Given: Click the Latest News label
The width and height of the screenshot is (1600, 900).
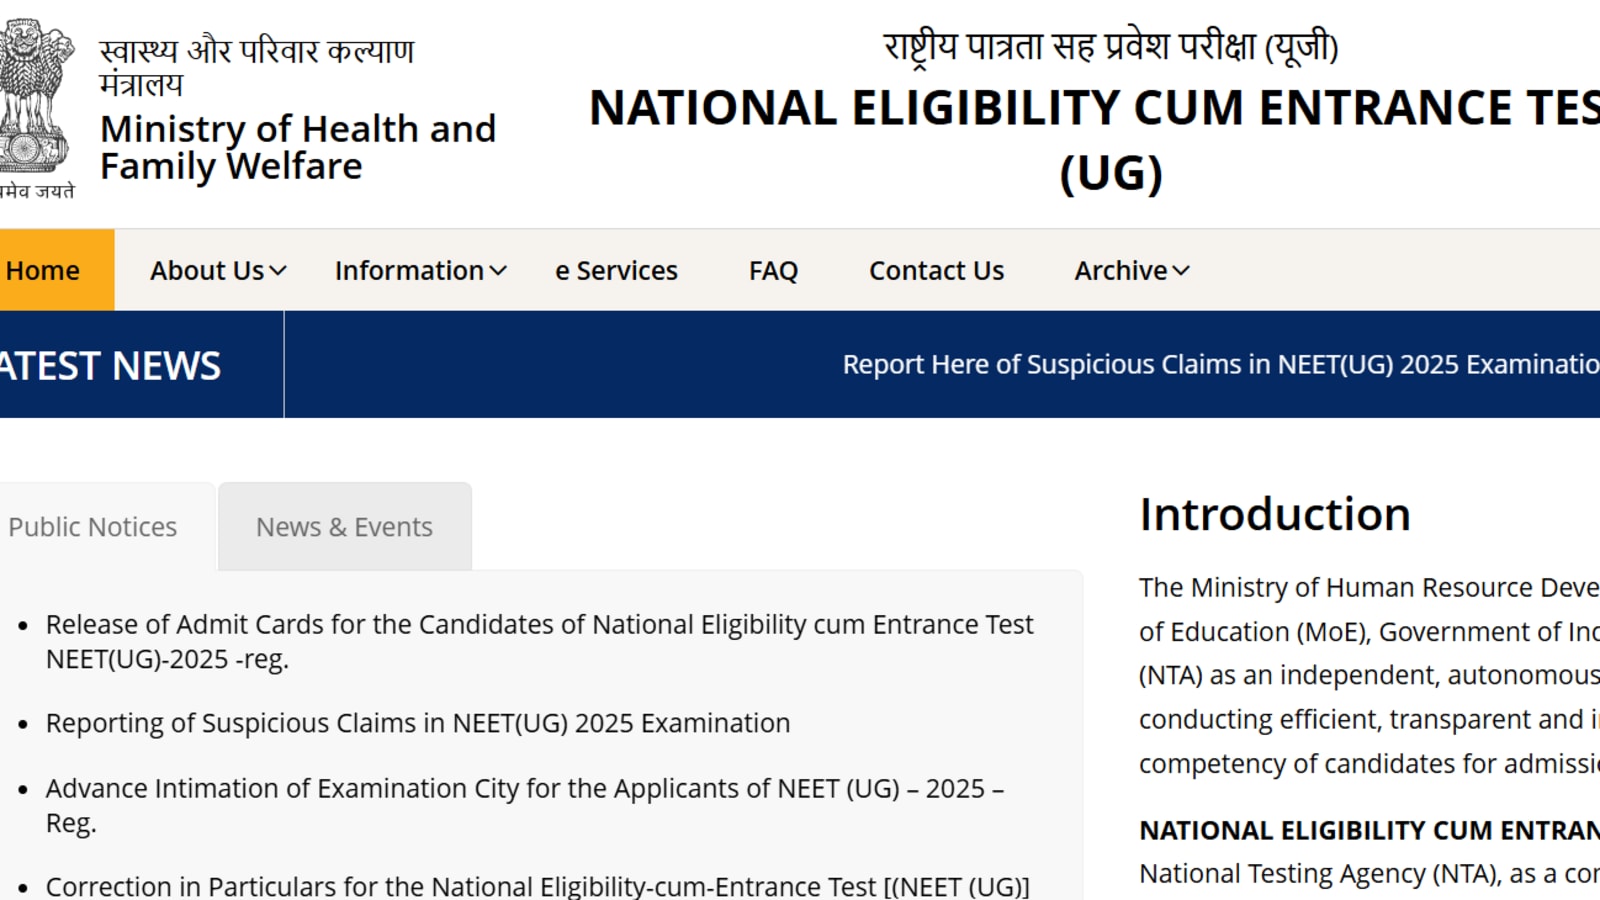Looking at the screenshot, I should [110, 365].
